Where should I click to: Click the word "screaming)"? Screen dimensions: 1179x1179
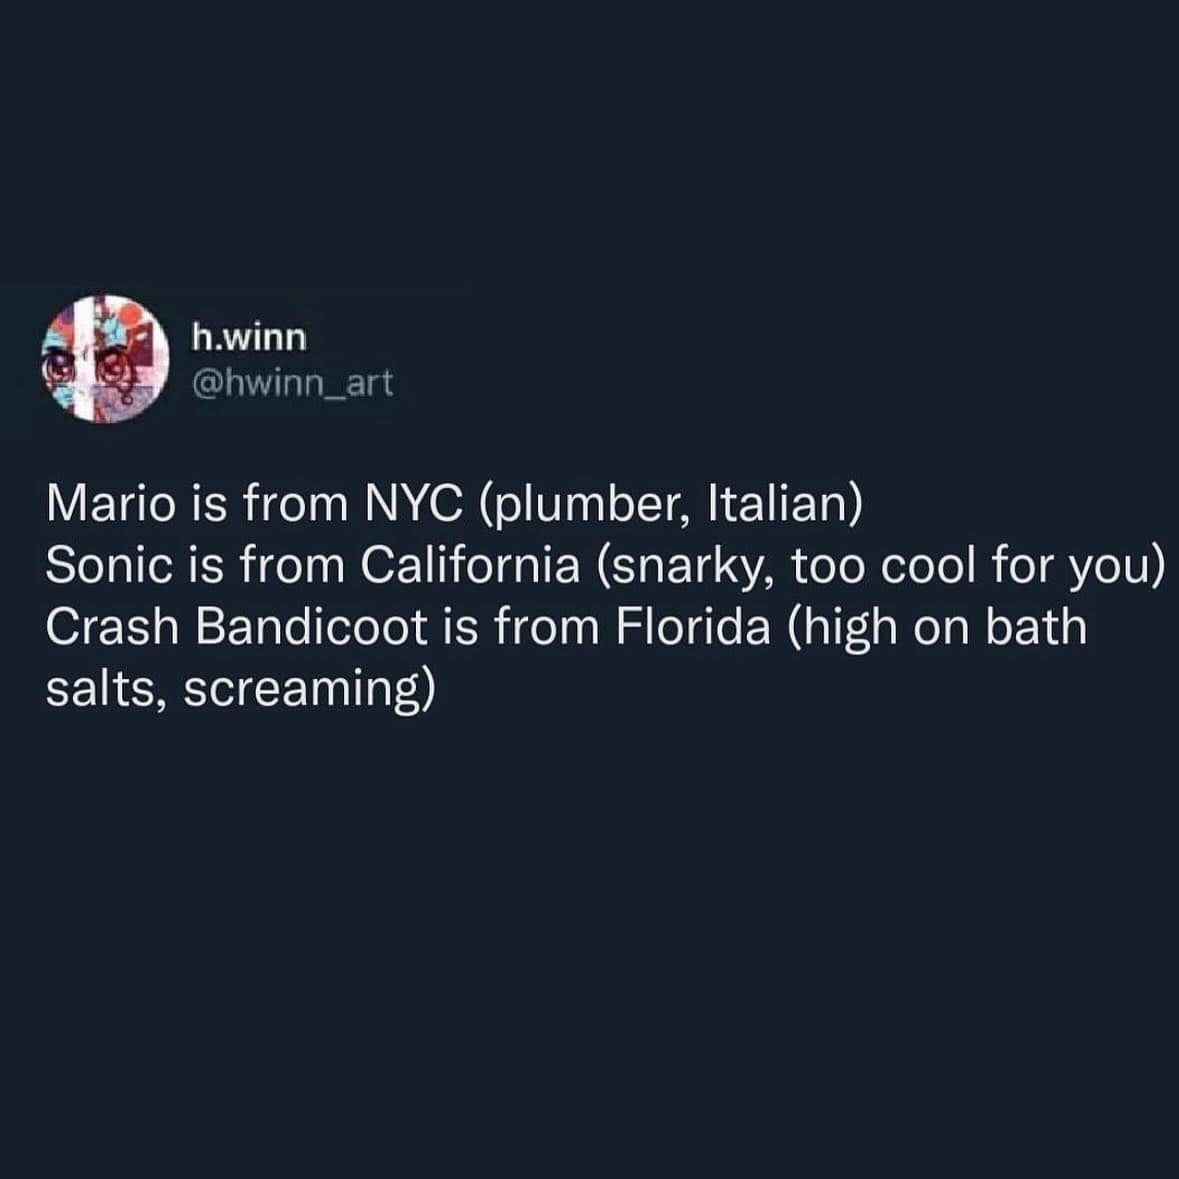[309, 689]
